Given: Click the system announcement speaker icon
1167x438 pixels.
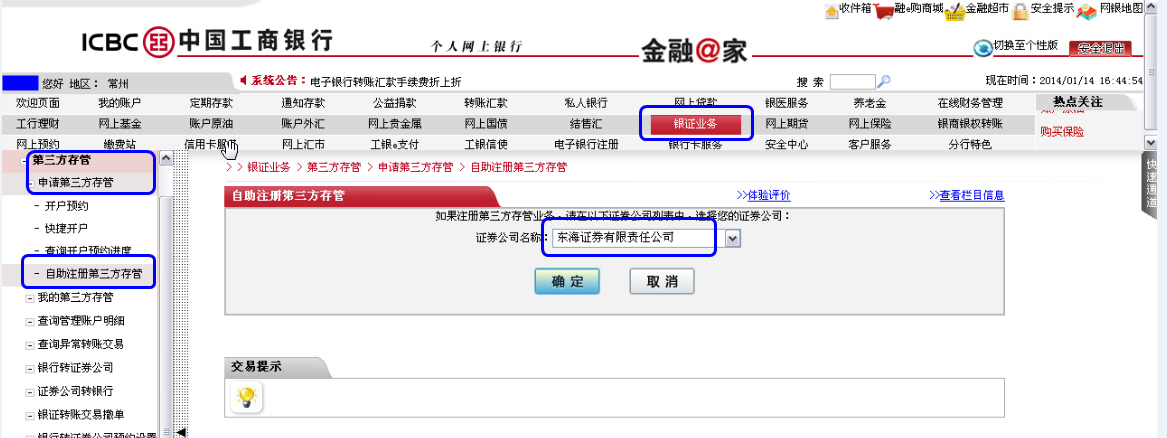Looking at the screenshot, I should [243, 80].
